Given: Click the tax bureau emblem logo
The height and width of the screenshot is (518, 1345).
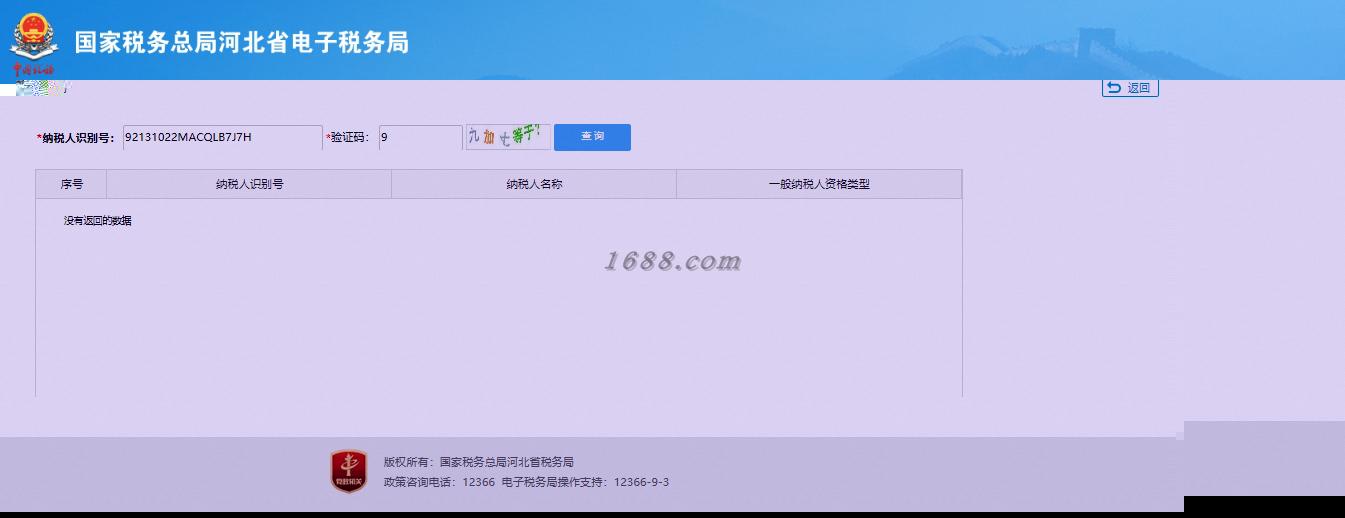Looking at the screenshot, I should coord(35,42).
